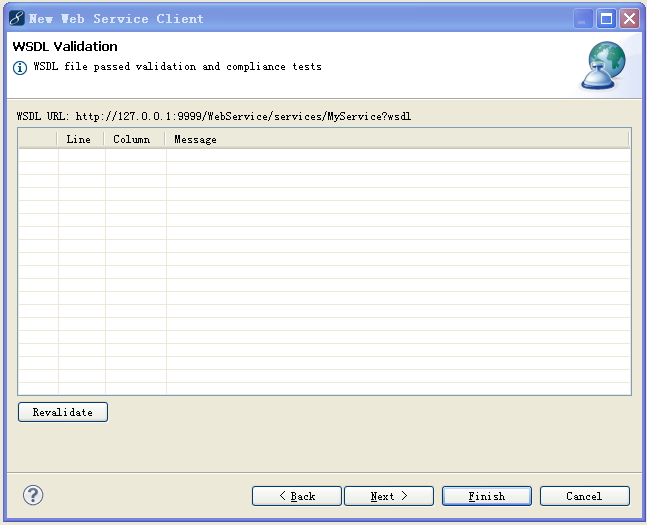Close the New Web Service Client window
Screen dimensions: 647x525
click(629, 19)
